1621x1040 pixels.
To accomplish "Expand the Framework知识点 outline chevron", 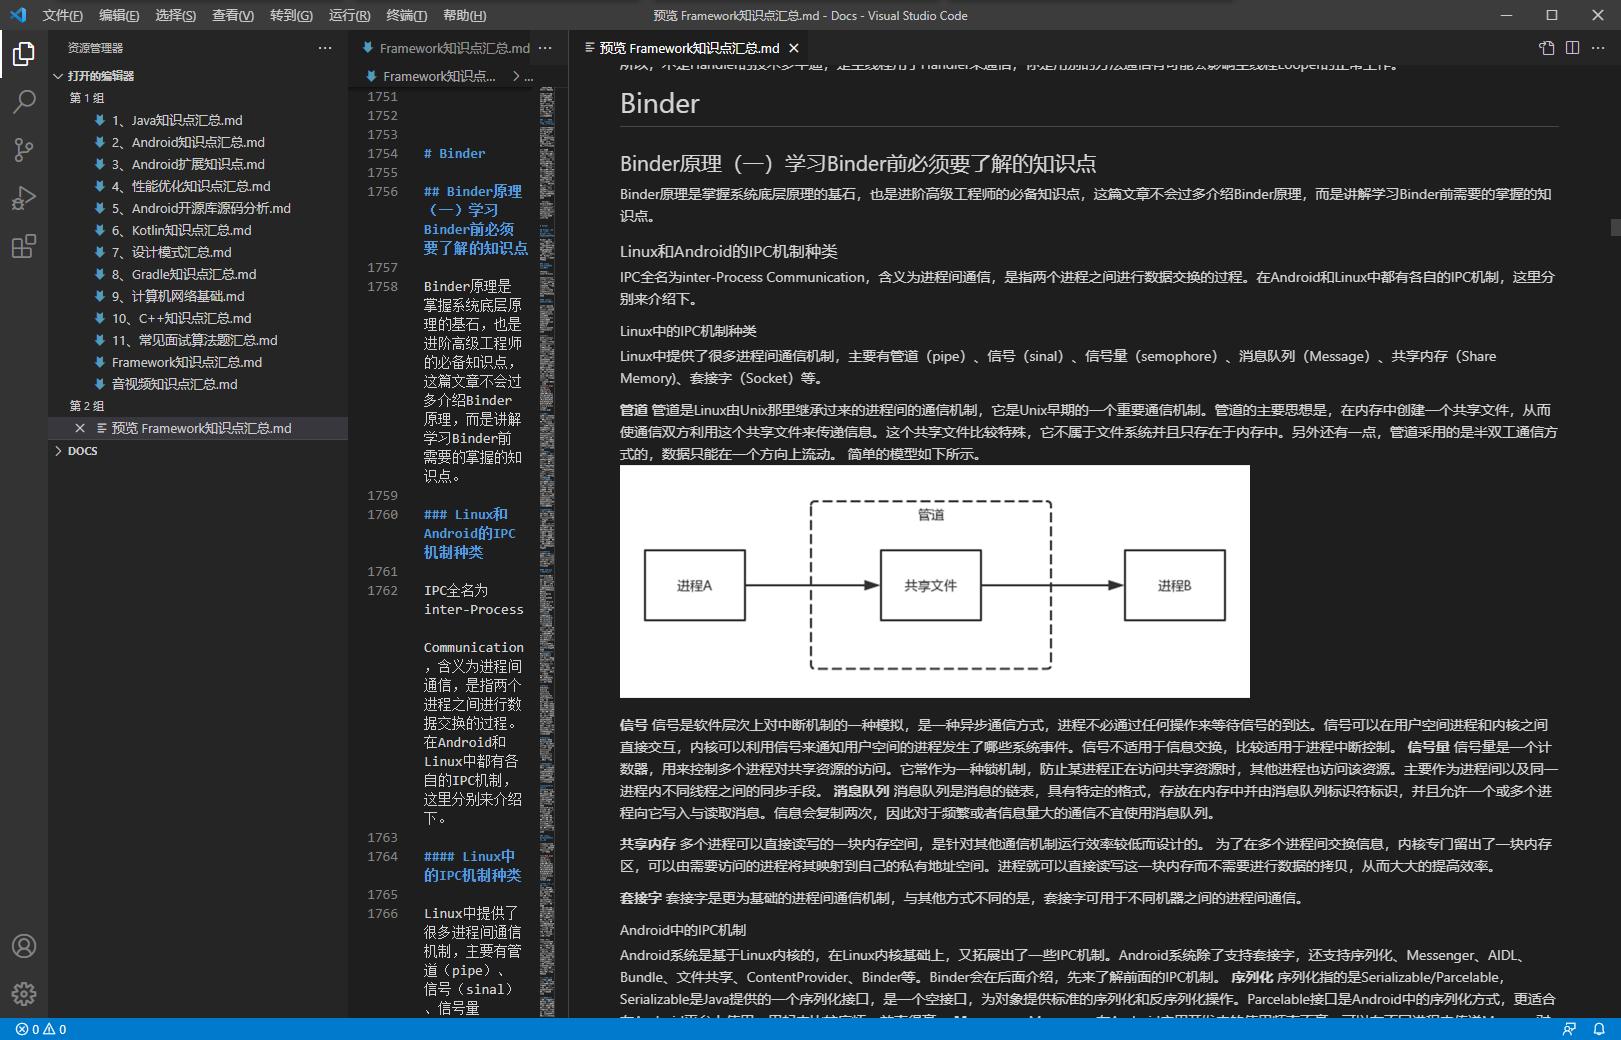I will point(516,76).
